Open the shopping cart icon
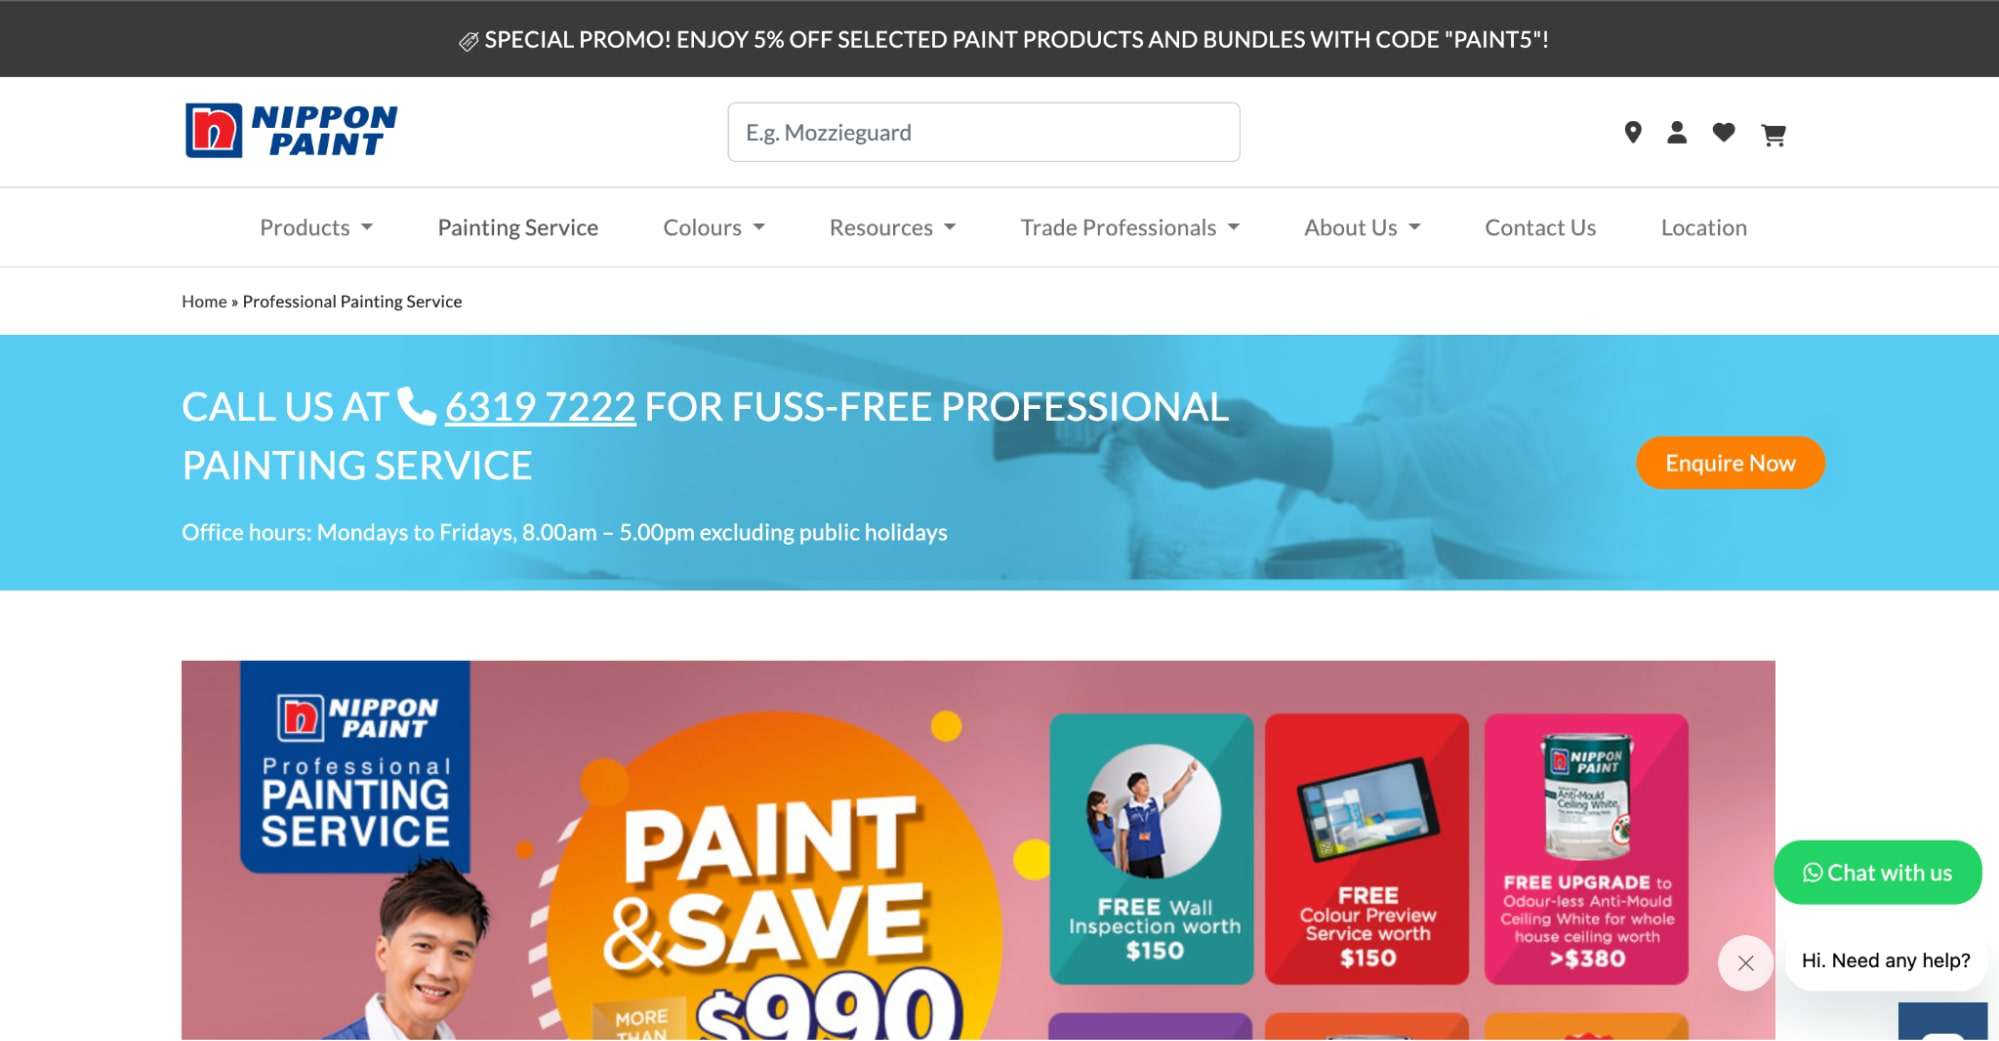This screenshot has height=1041, width=1999. pyautogui.click(x=1773, y=134)
